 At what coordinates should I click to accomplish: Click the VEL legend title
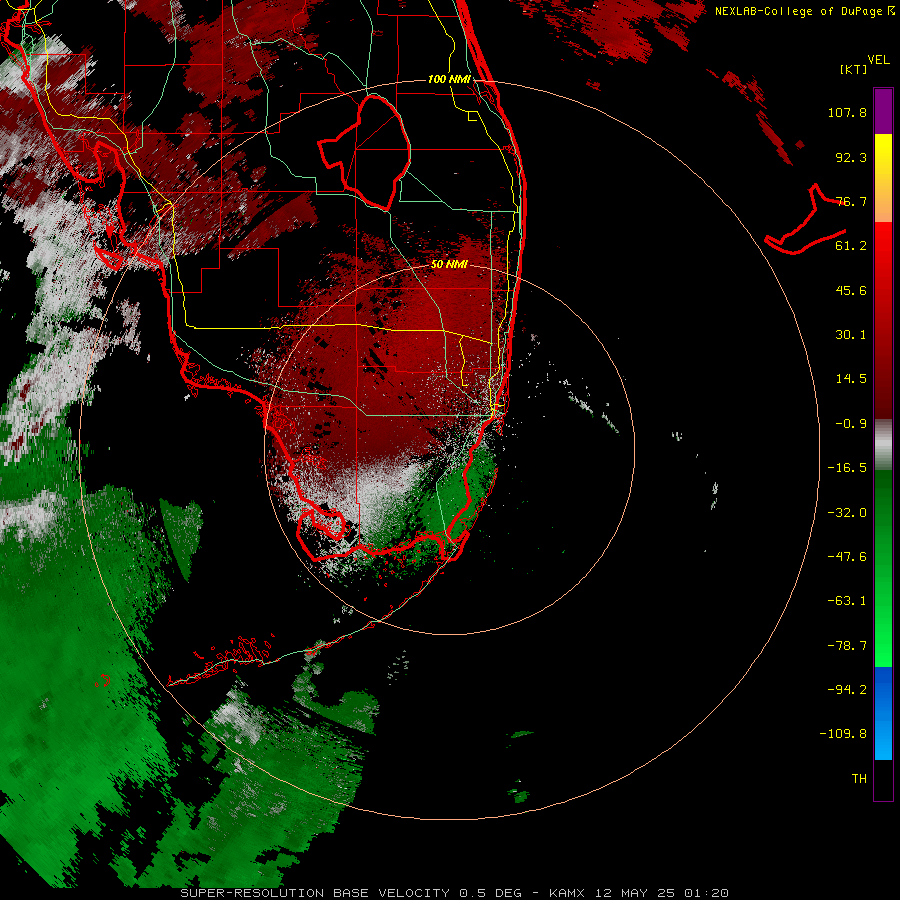click(x=879, y=60)
